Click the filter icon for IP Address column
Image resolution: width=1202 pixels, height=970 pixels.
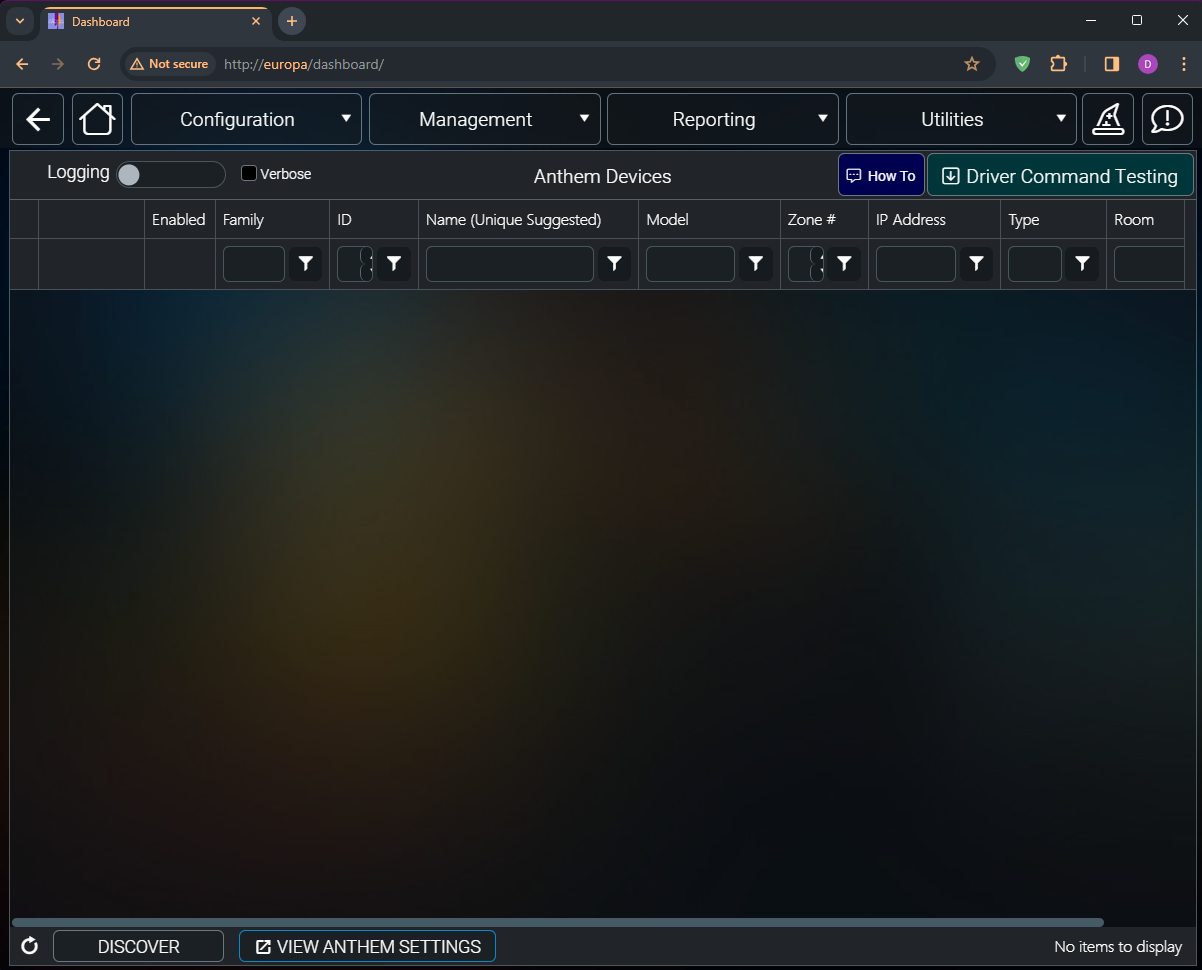976,264
